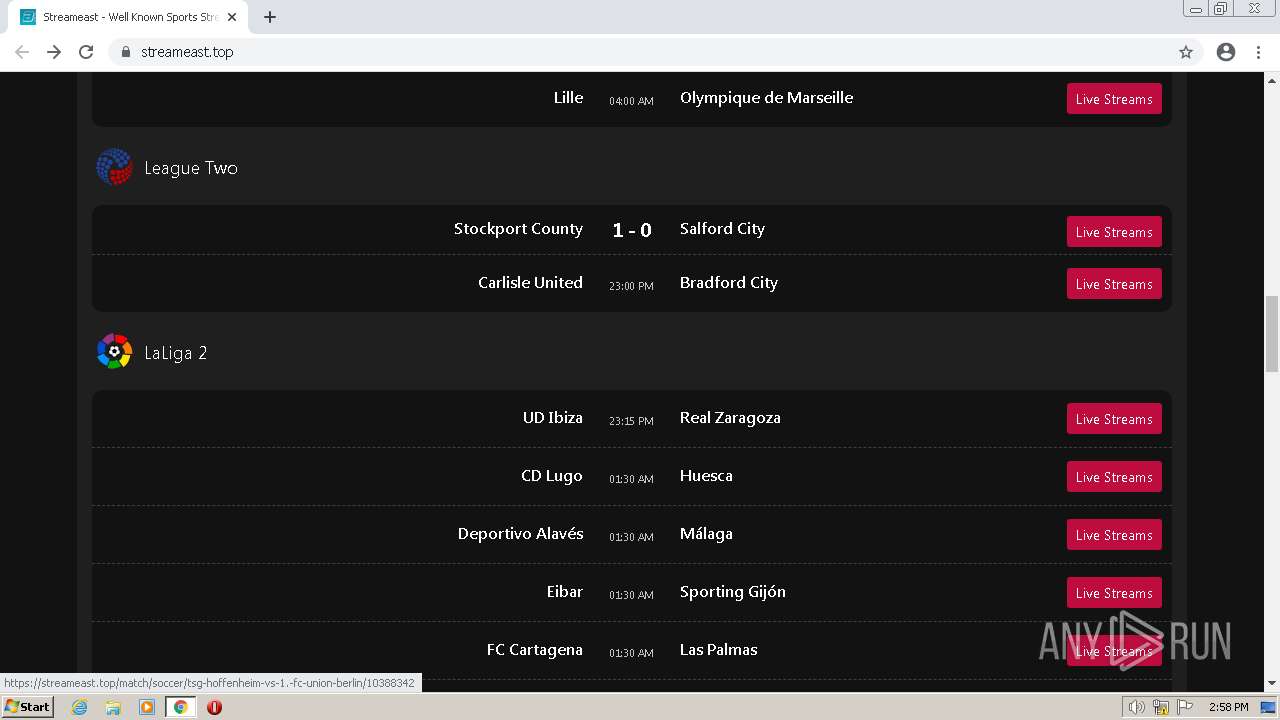Open Live Streams for Lille vs Marseille

[x=1114, y=99]
